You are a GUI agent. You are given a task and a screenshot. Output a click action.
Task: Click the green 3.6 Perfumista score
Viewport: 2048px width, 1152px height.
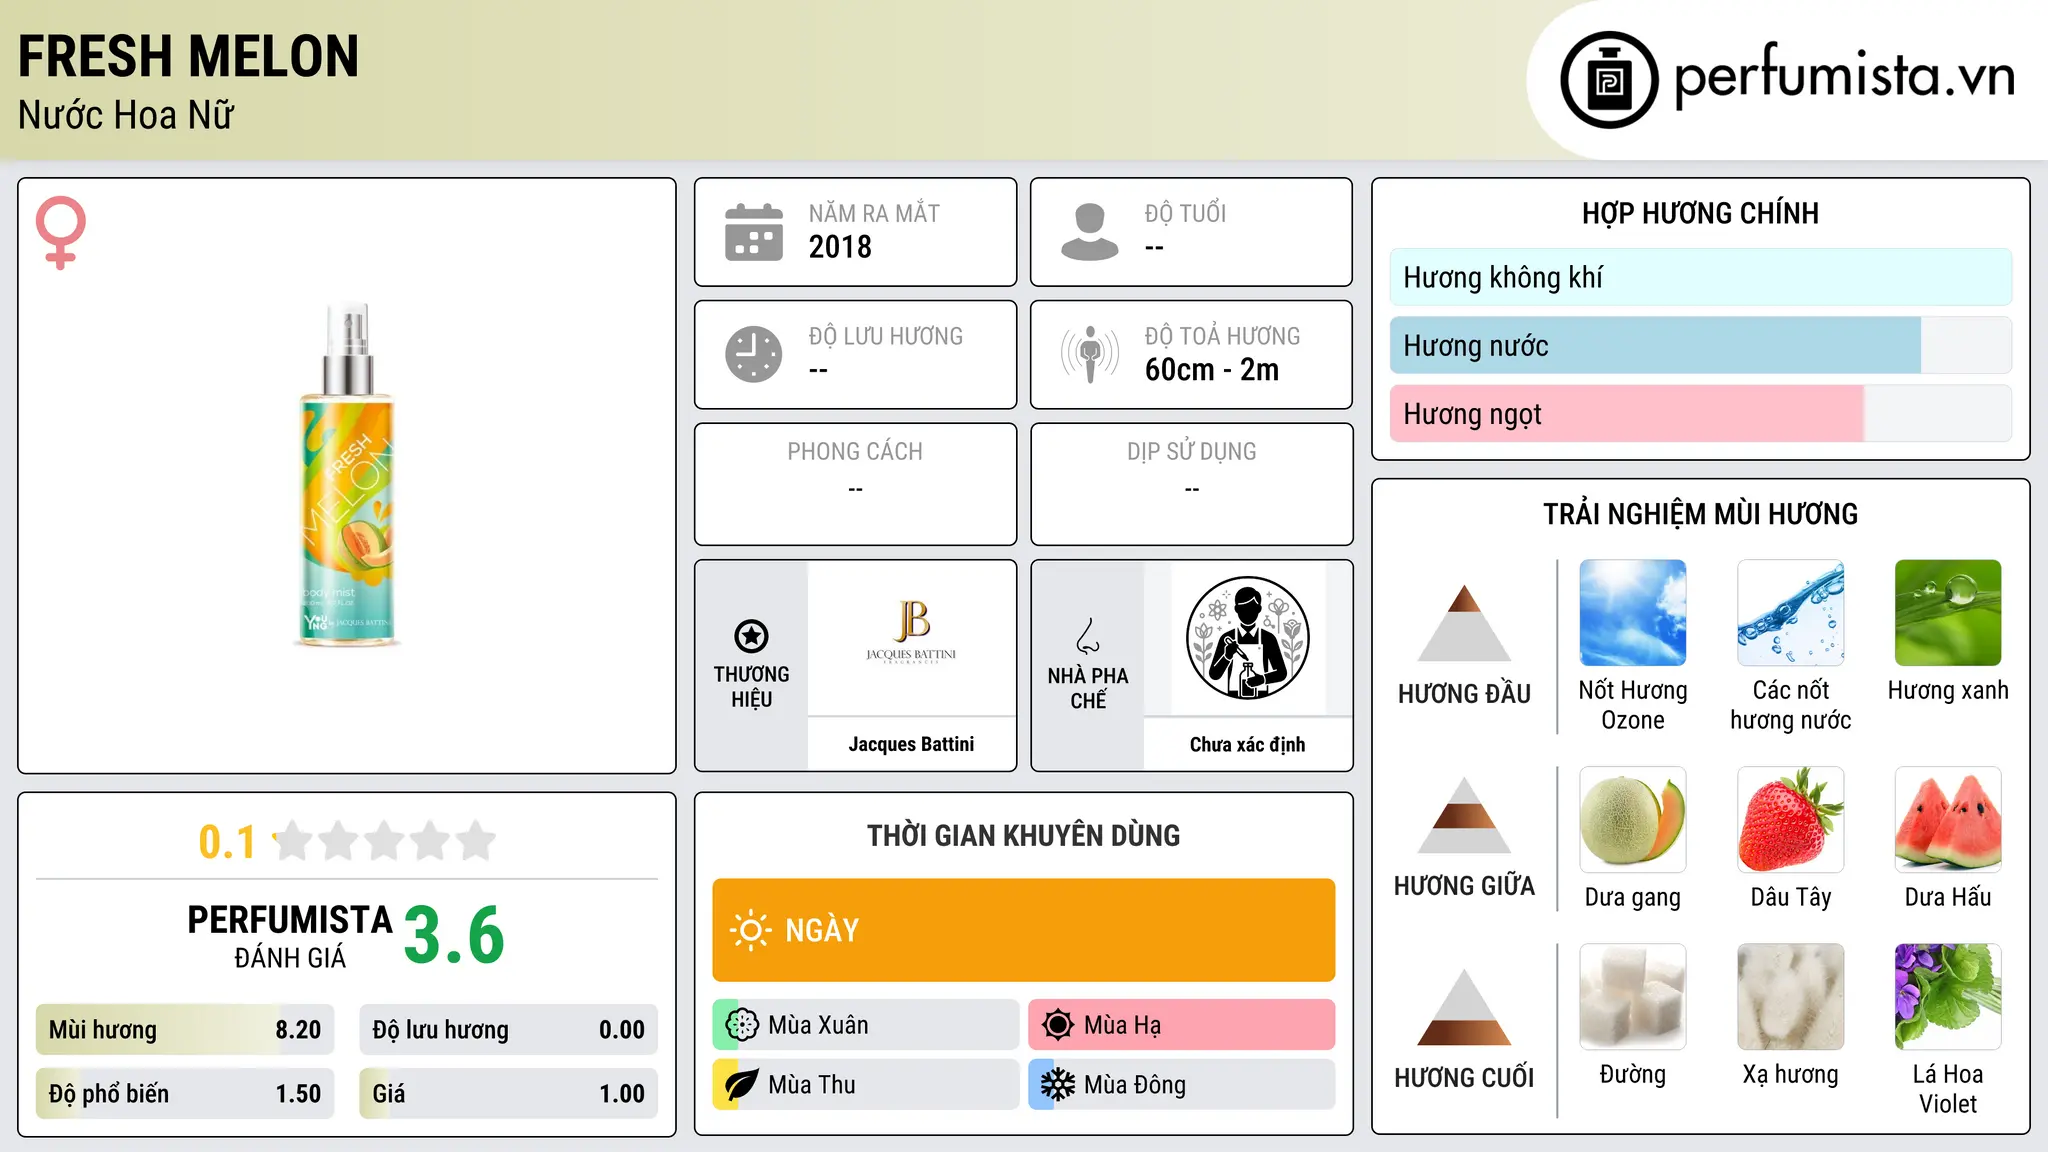click(454, 934)
